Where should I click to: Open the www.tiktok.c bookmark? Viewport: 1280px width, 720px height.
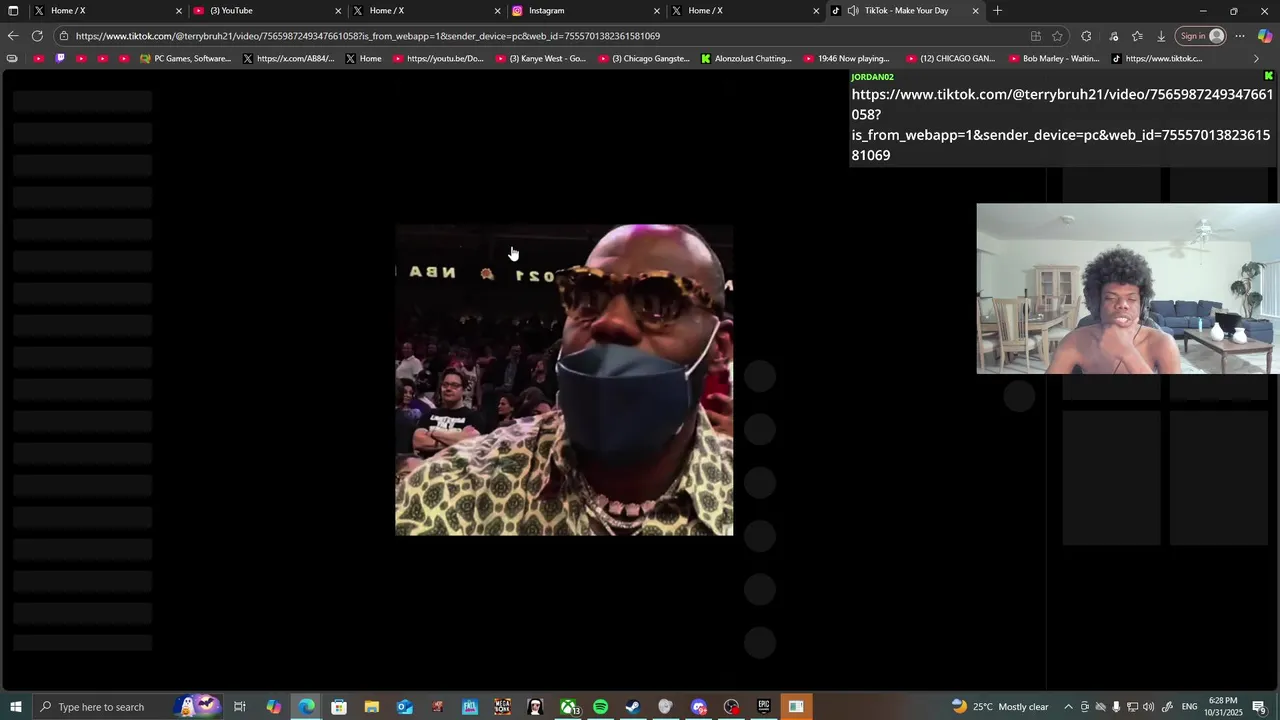click(1157, 58)
